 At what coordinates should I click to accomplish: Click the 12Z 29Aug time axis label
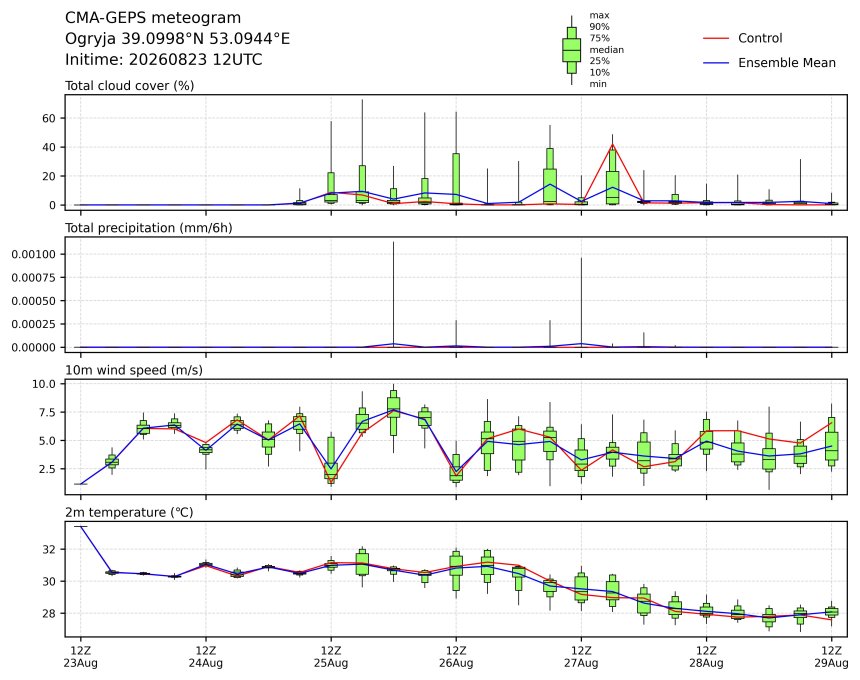click(x=831, y=656)
